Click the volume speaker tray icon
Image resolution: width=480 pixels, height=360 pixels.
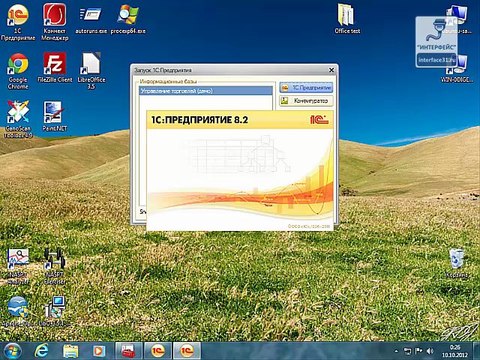pyautogui.click(x=430, y=351)
